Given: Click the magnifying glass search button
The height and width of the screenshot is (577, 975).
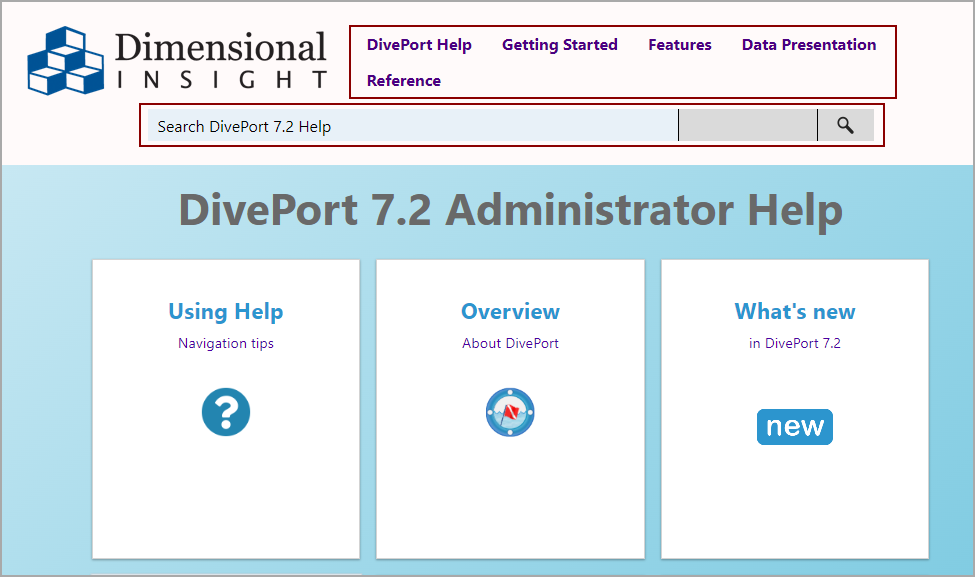Looking at the screenshot, I should click(846, 125).
